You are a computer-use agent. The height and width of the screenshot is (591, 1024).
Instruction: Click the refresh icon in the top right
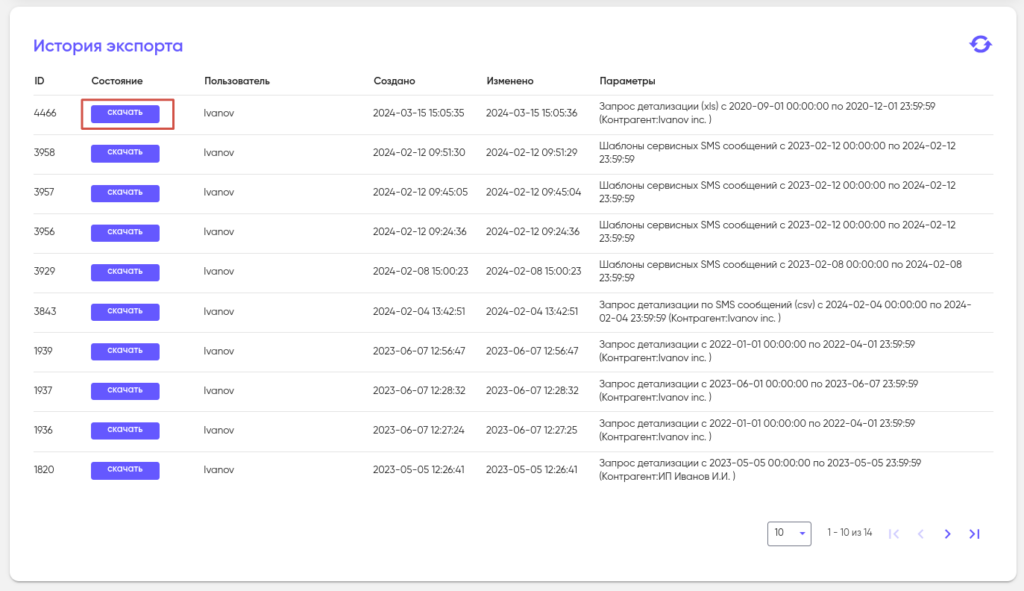(980, 45)
